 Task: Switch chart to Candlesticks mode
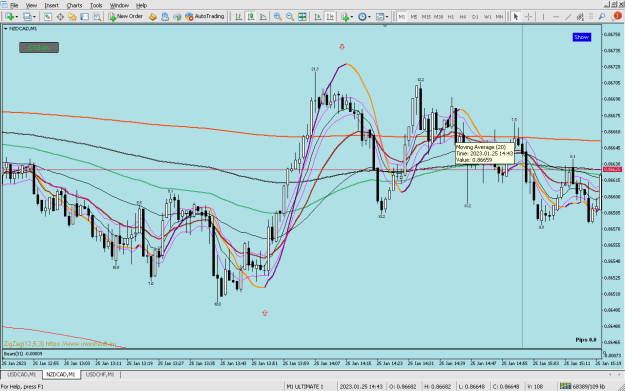[x=251, y=17]
